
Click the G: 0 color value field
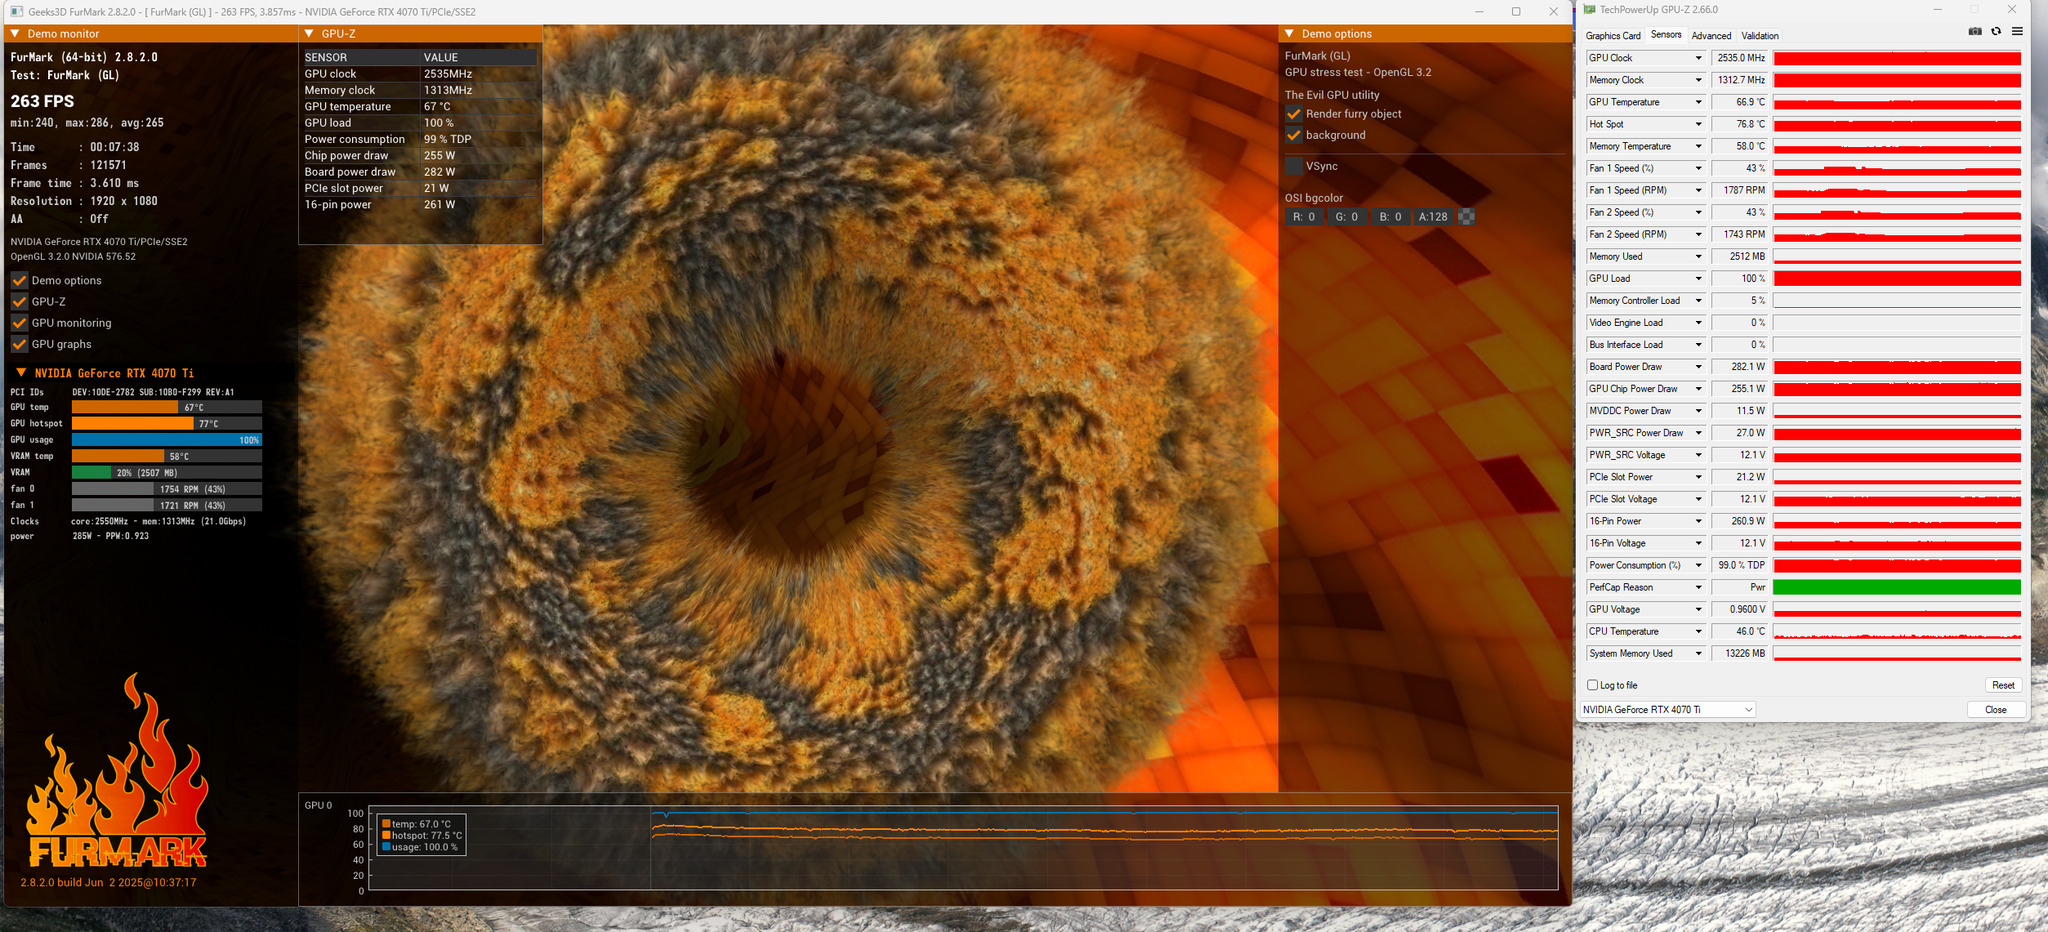[x=1347, y=217]
